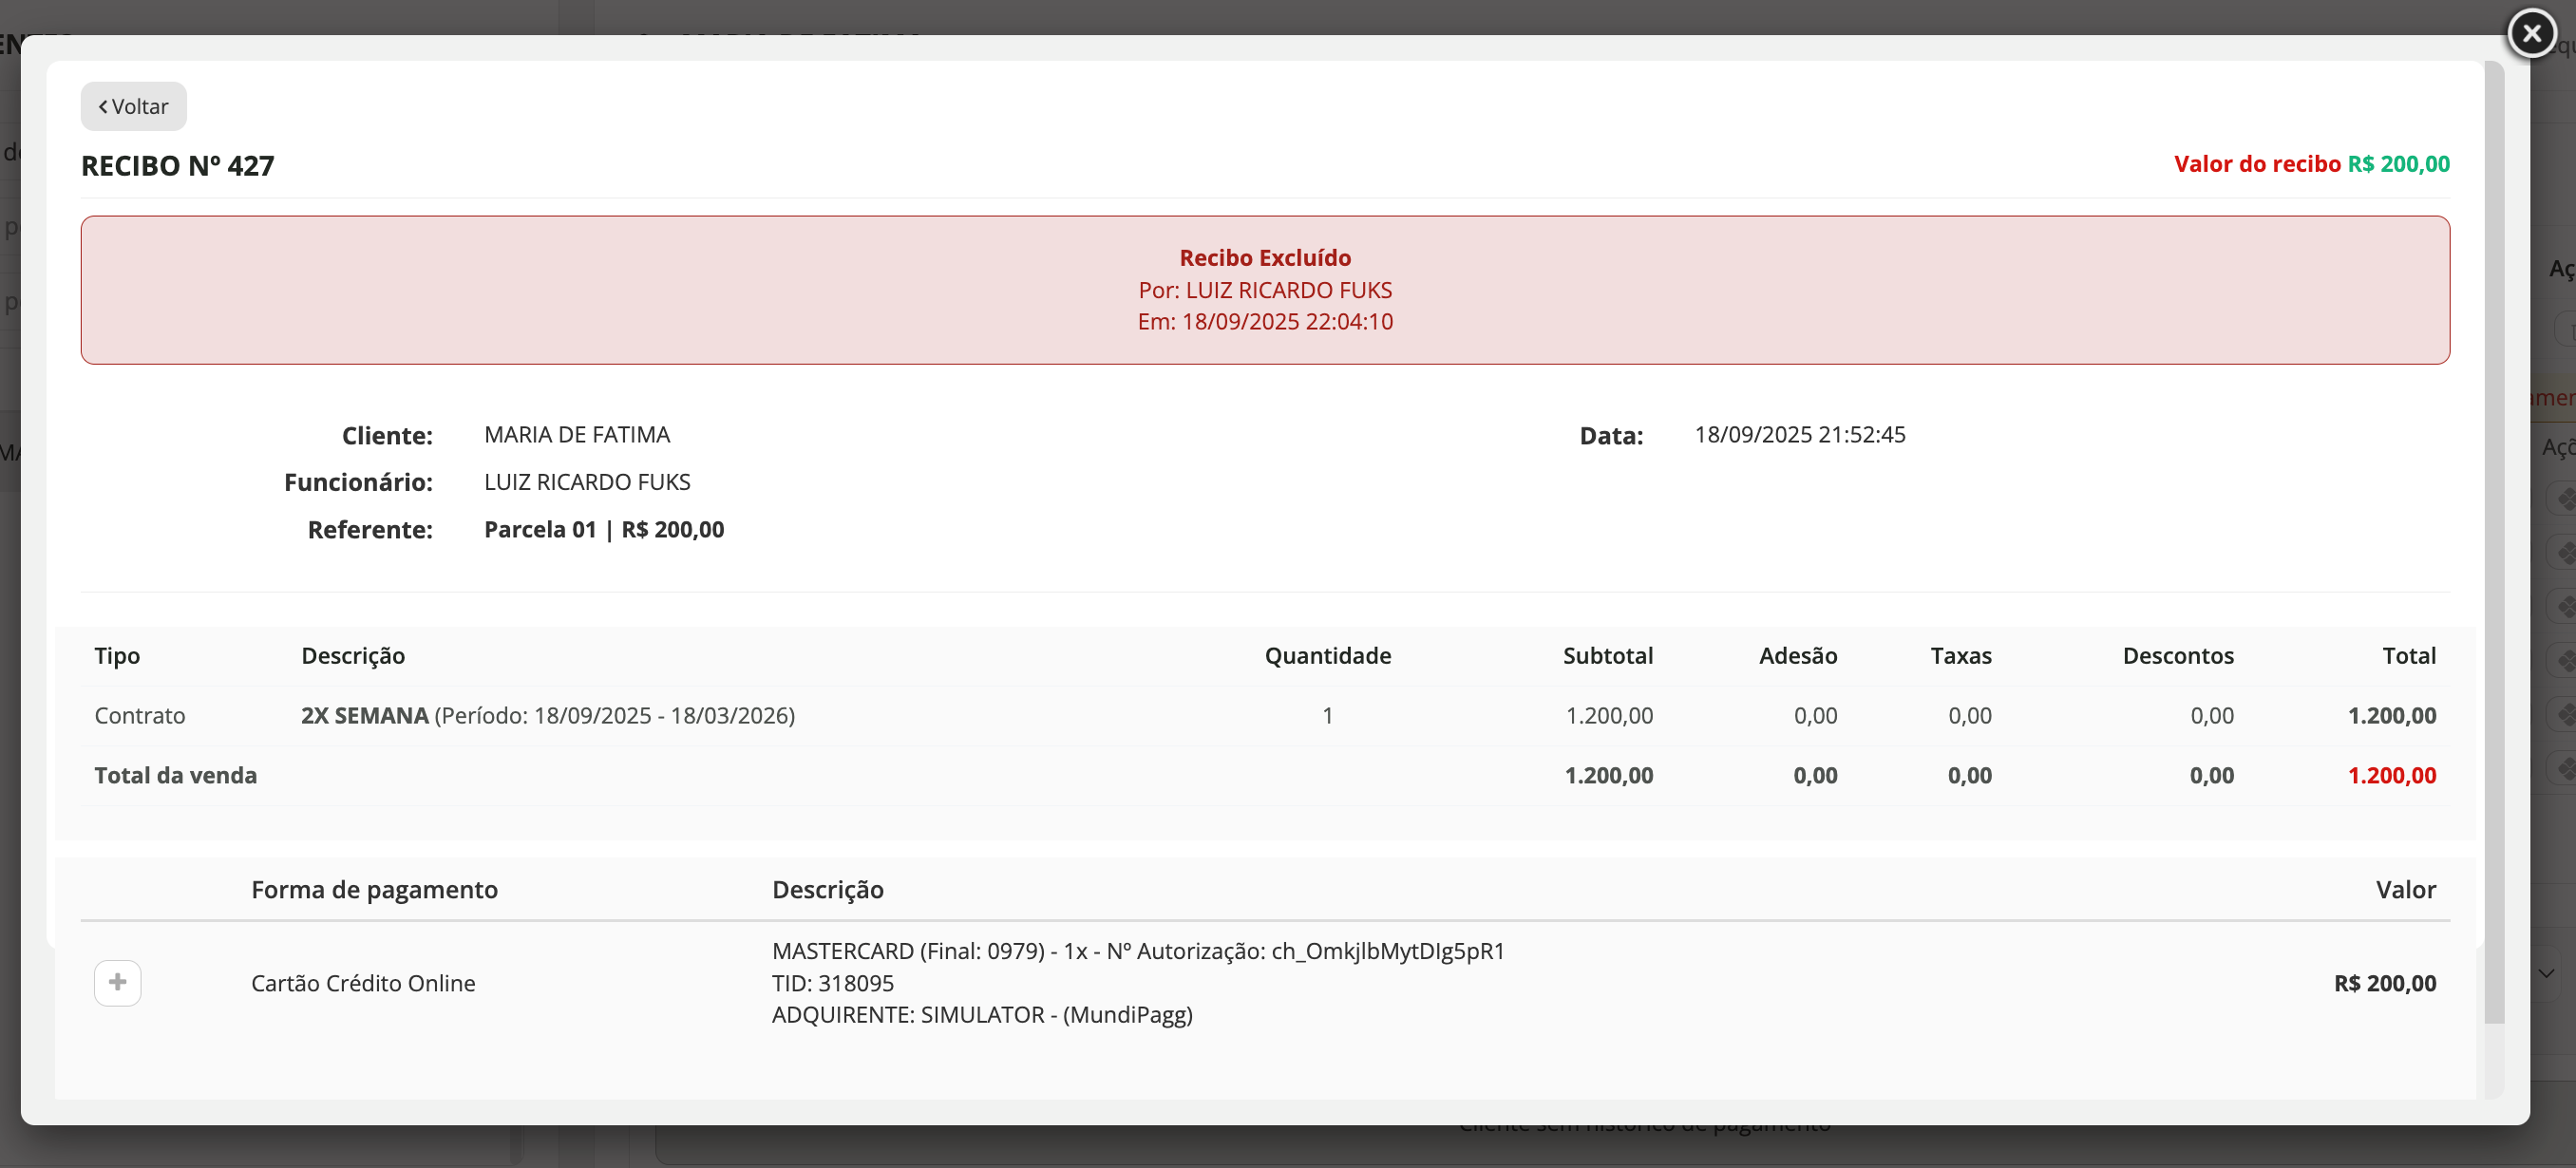Click the Forma de pagamento header
This screenshot has height=1168, width=2576.
[x=374, y=889]
